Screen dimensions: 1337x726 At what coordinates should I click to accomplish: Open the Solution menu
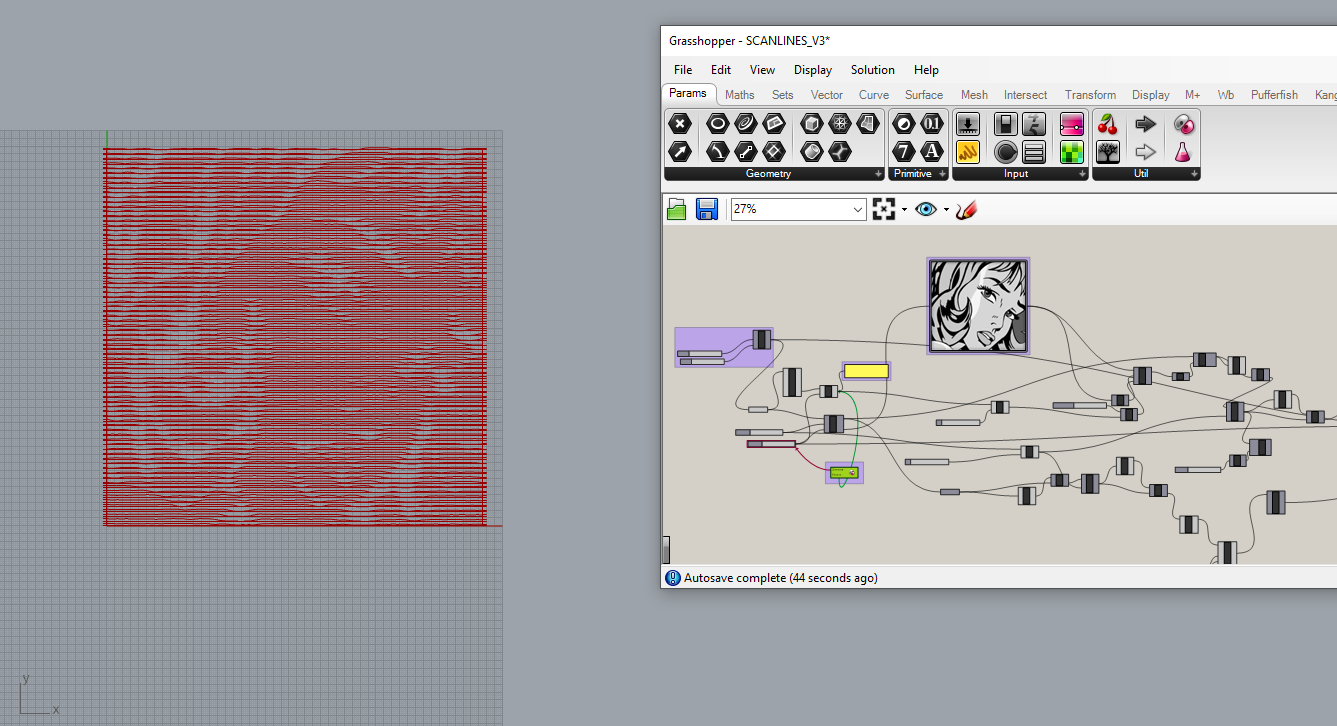(872, 69)
